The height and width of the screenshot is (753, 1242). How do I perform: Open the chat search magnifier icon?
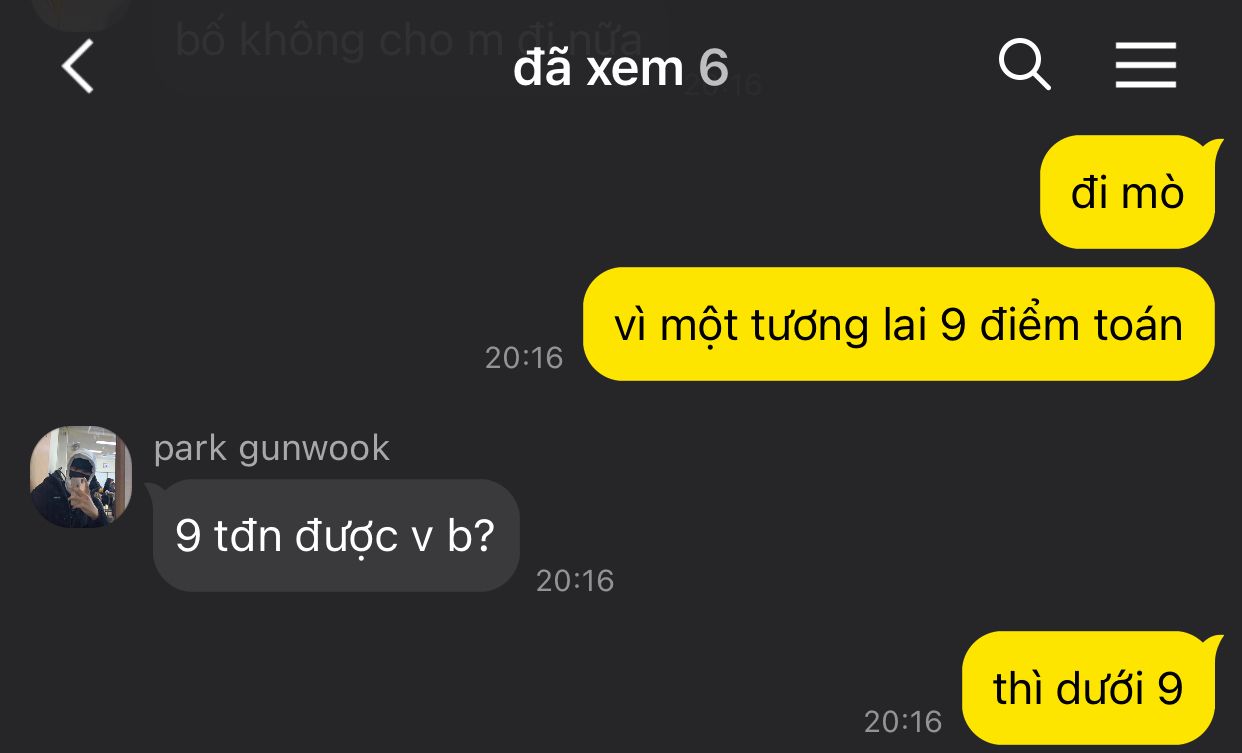point(1025,66)
